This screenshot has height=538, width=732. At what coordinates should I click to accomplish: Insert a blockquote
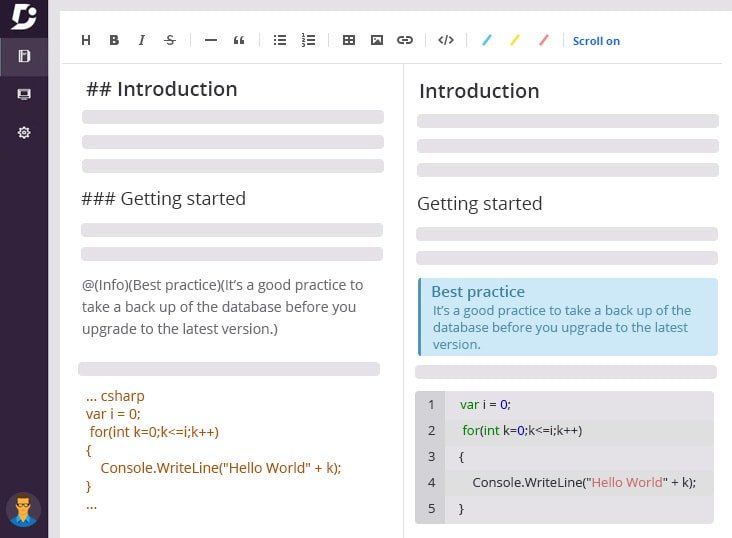pos(239,41)
